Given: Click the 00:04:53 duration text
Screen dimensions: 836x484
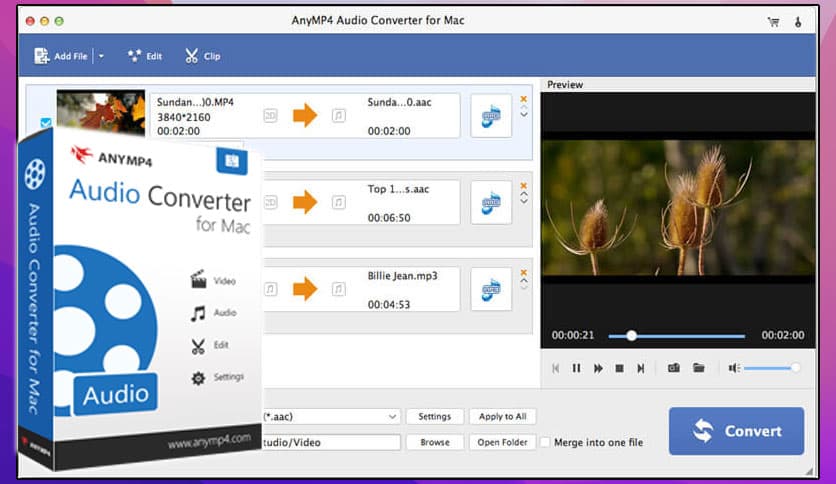Looking at the screenshot, I should [x=389, y=304].
